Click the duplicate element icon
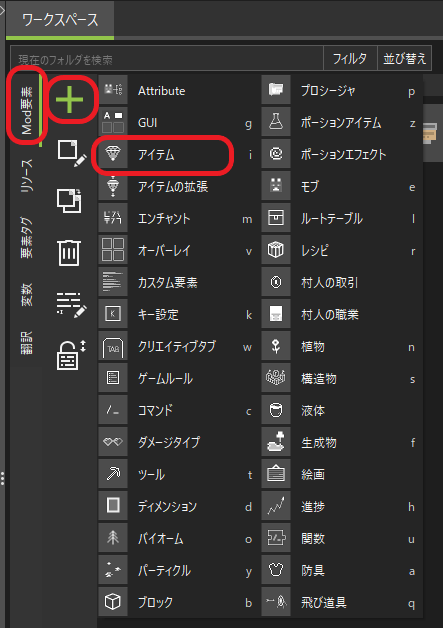This screenshot has height=628, width=443. [69, 201]
